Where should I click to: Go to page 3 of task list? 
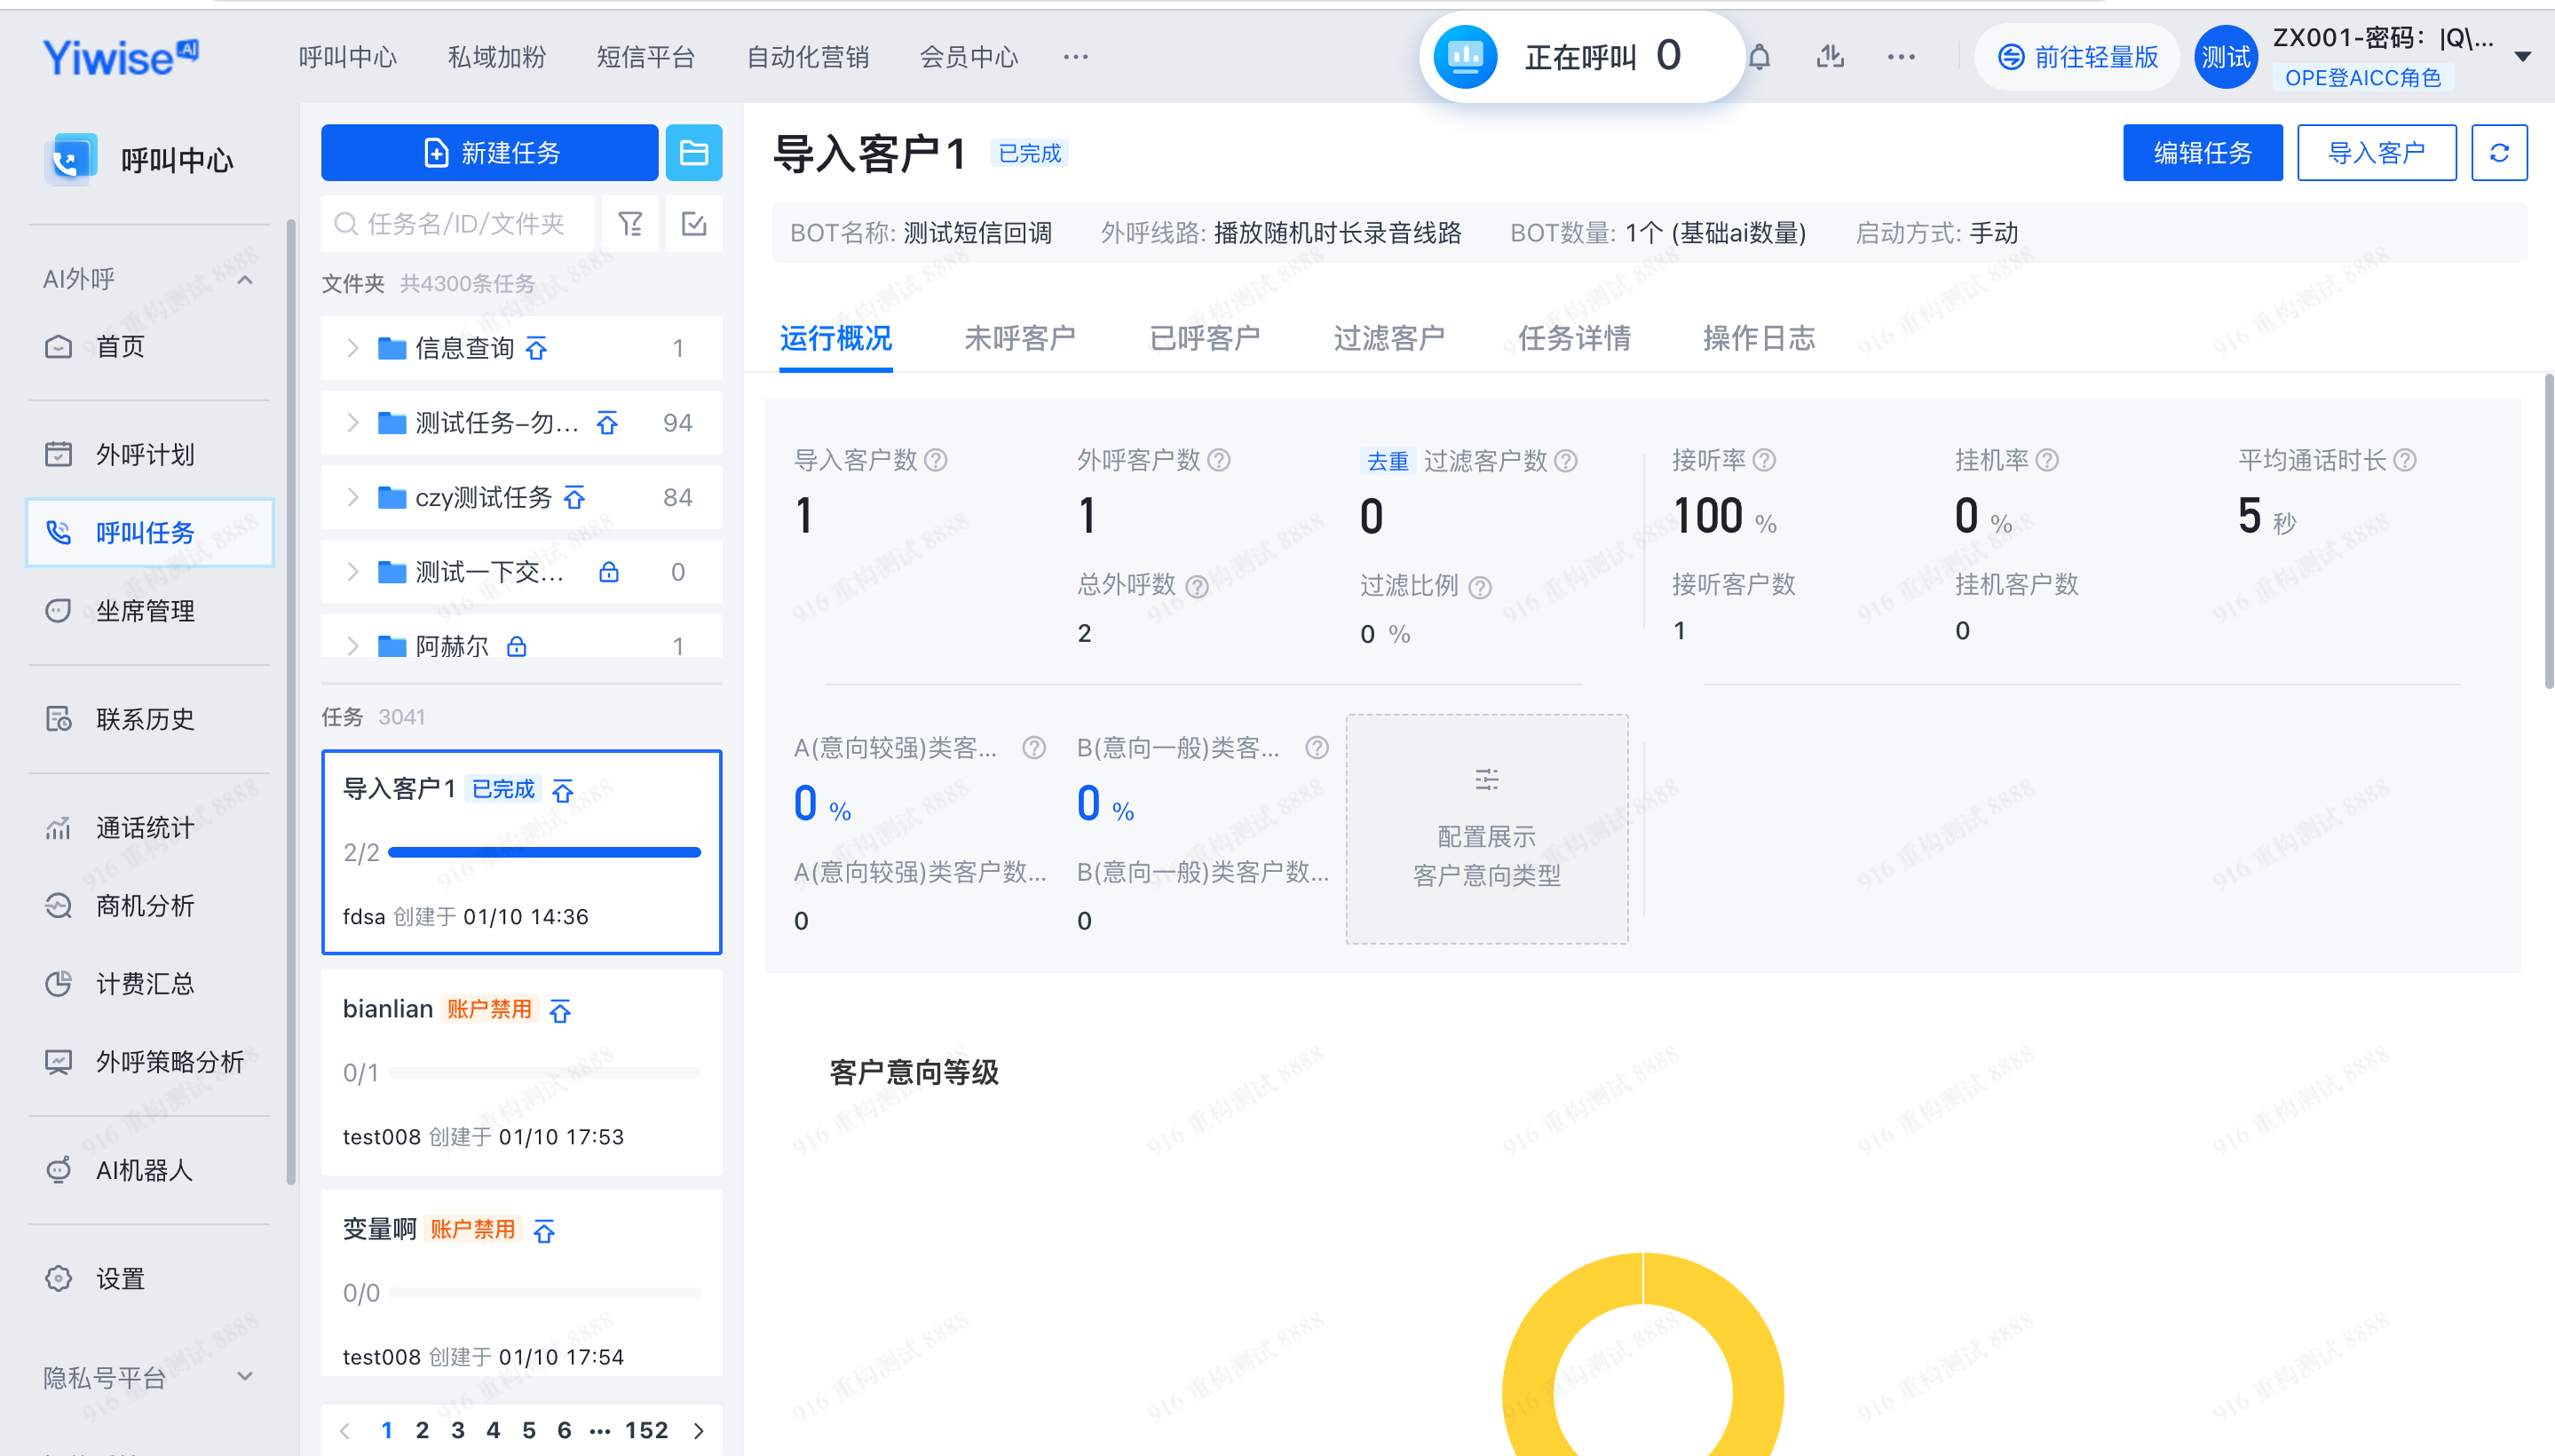click(x=458, y=1430)
